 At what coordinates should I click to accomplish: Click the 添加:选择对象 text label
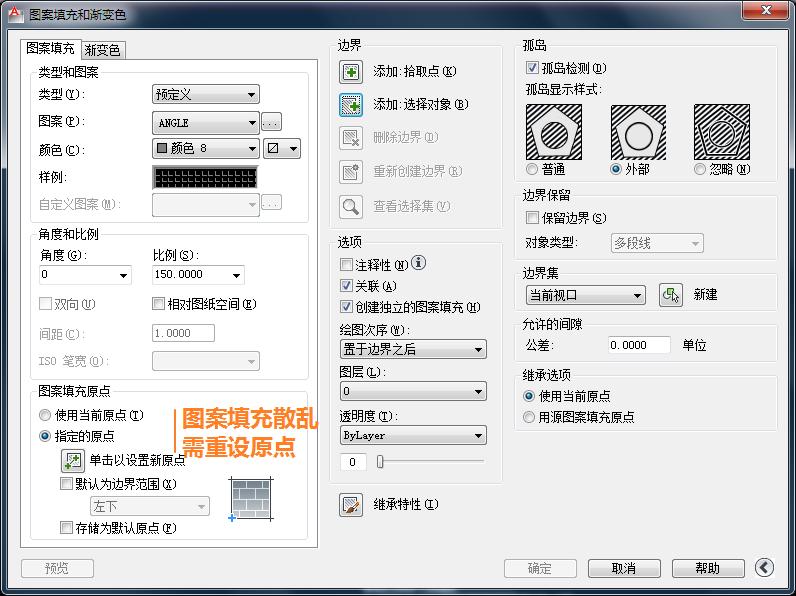click(x=421, y=105)
